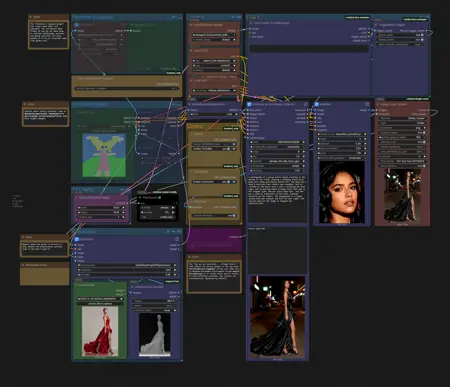
Task: Open the model dropdown above the portrait image
Action: pyautogui.click(x=342, y=134)
